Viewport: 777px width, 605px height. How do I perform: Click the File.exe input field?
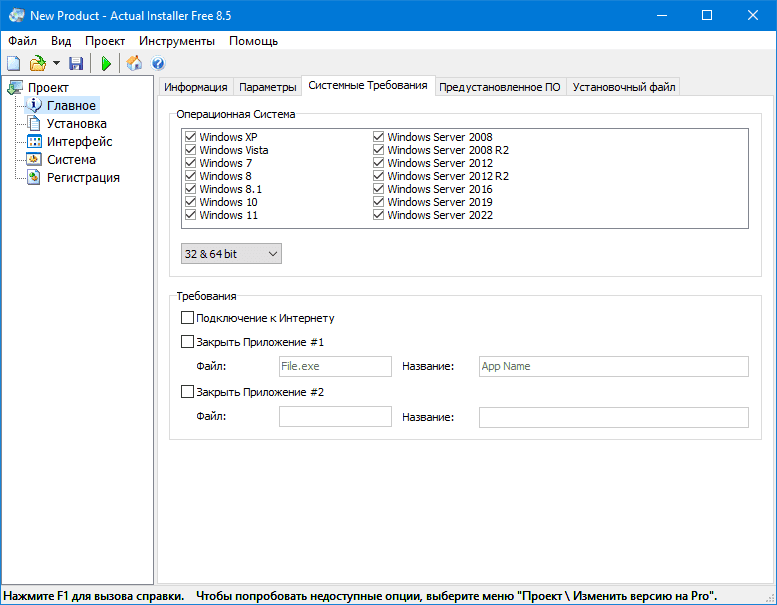[335, 367]
